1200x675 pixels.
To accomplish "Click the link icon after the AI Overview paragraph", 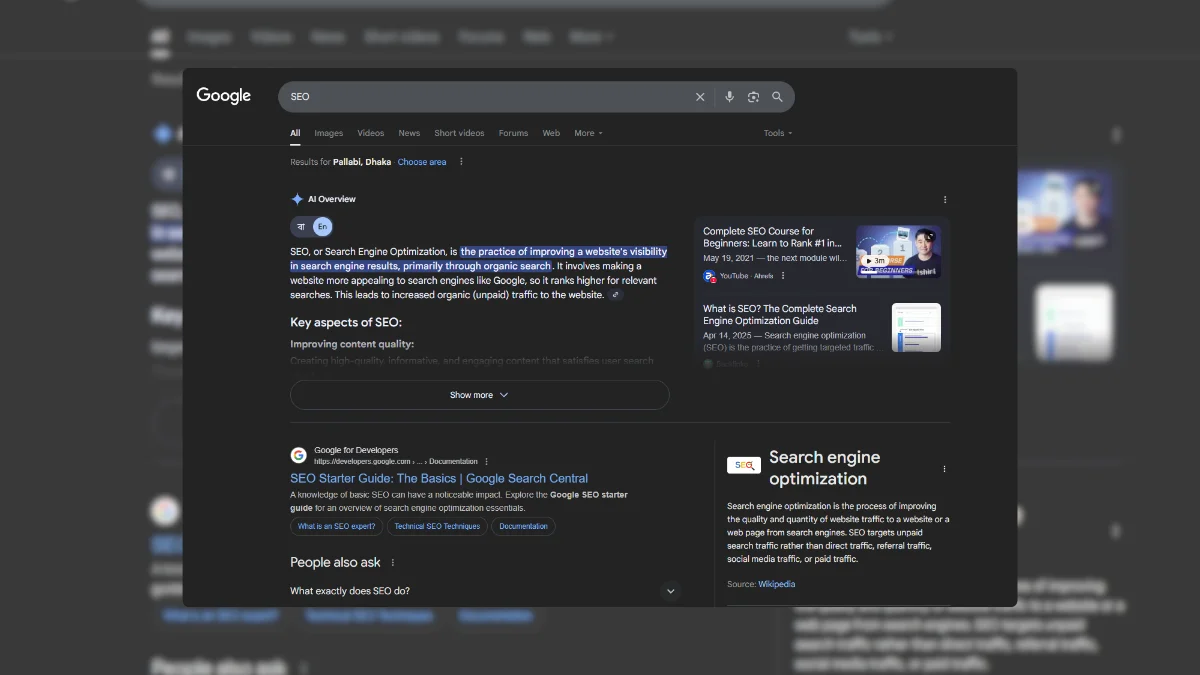I will pos(616,295).
